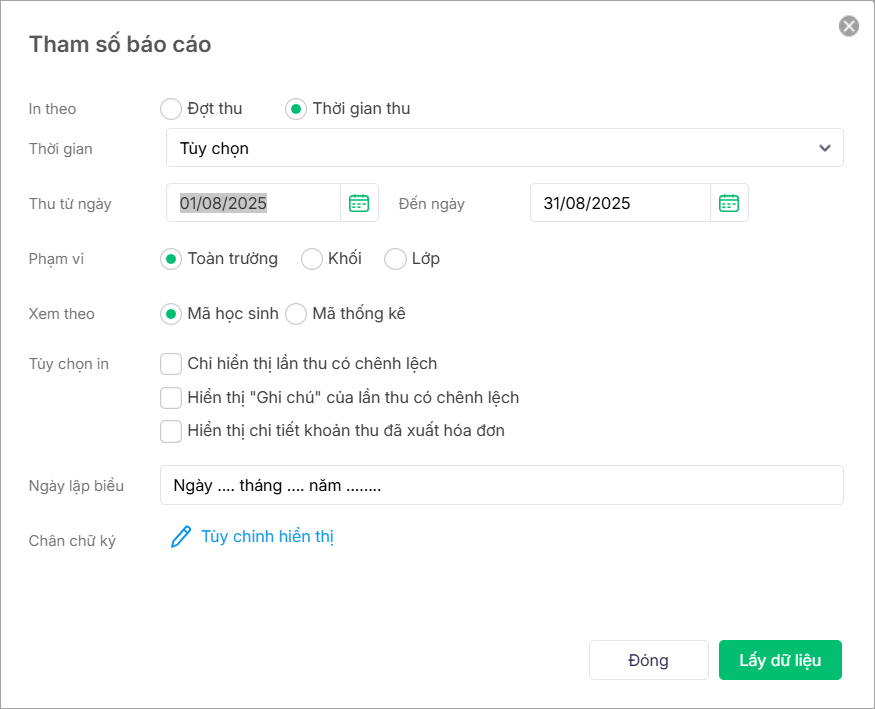Screen dimensions: 875x709
Task: Select the Đợt thu radio option
Action: coord(171,109)
